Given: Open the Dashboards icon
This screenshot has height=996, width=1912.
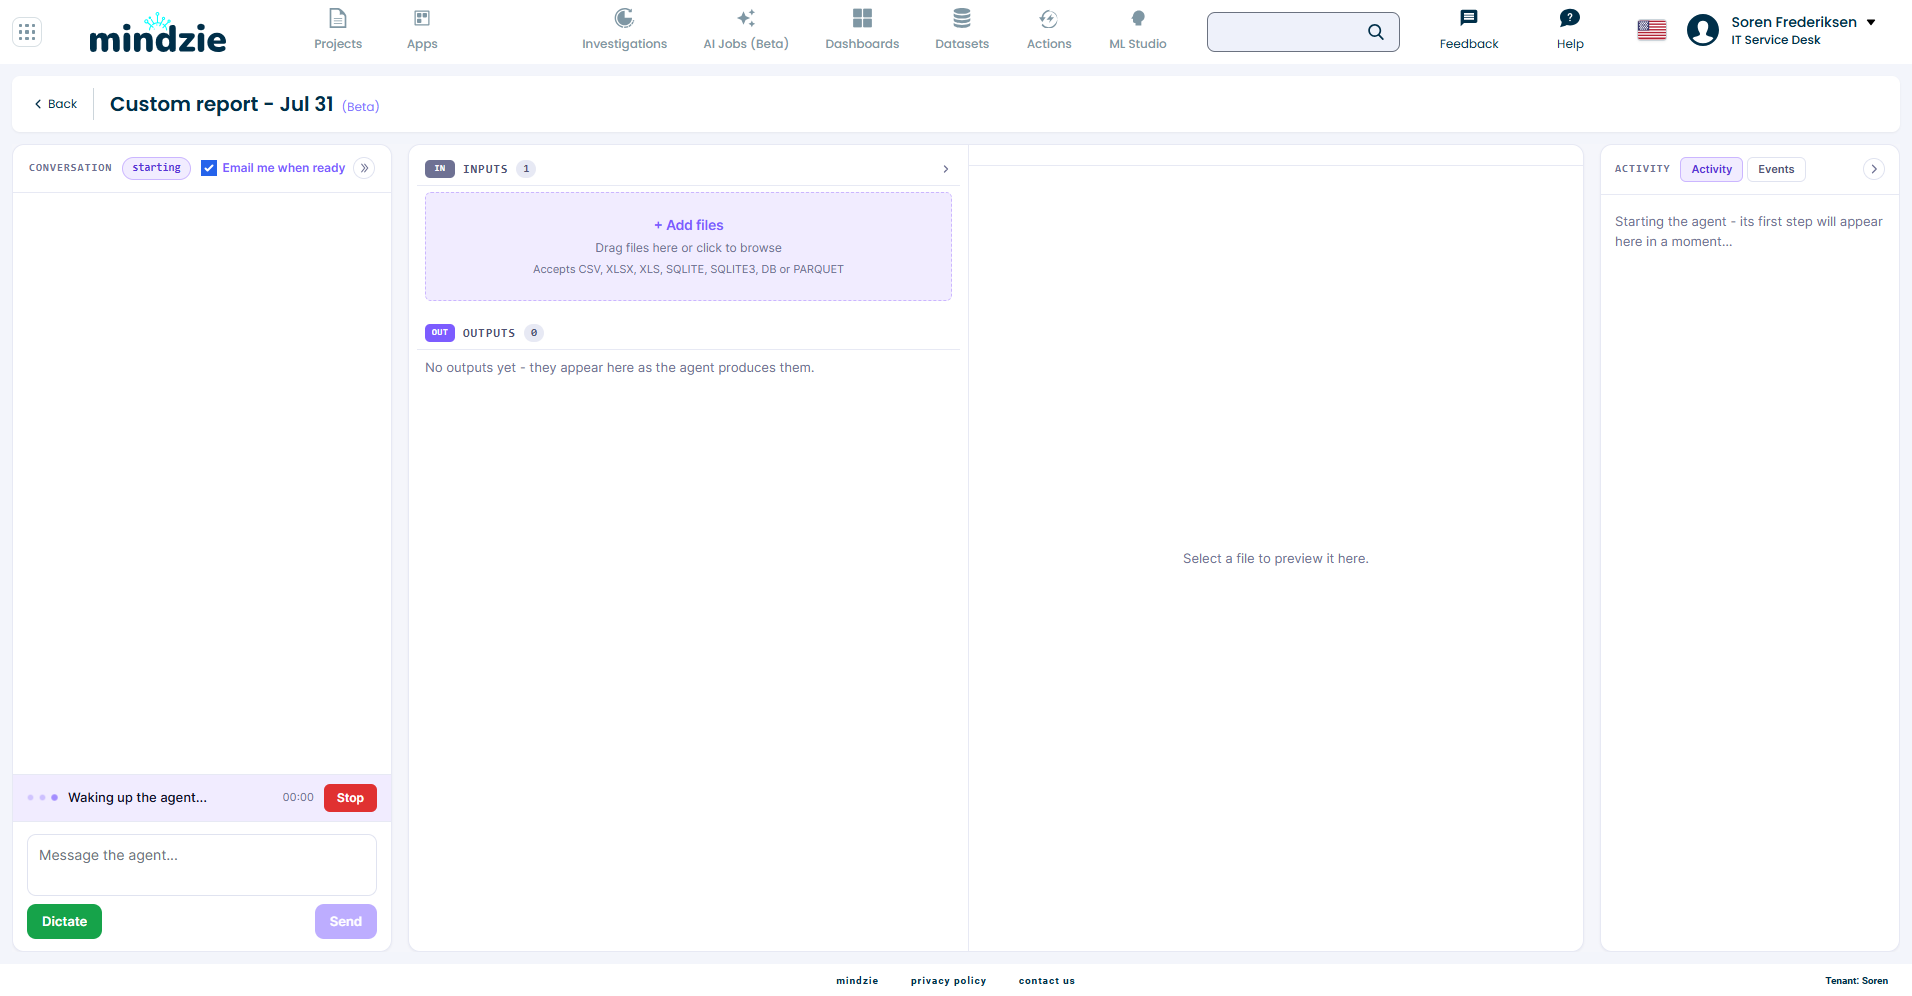Looking at the screenshot, I should pos(862,18).
